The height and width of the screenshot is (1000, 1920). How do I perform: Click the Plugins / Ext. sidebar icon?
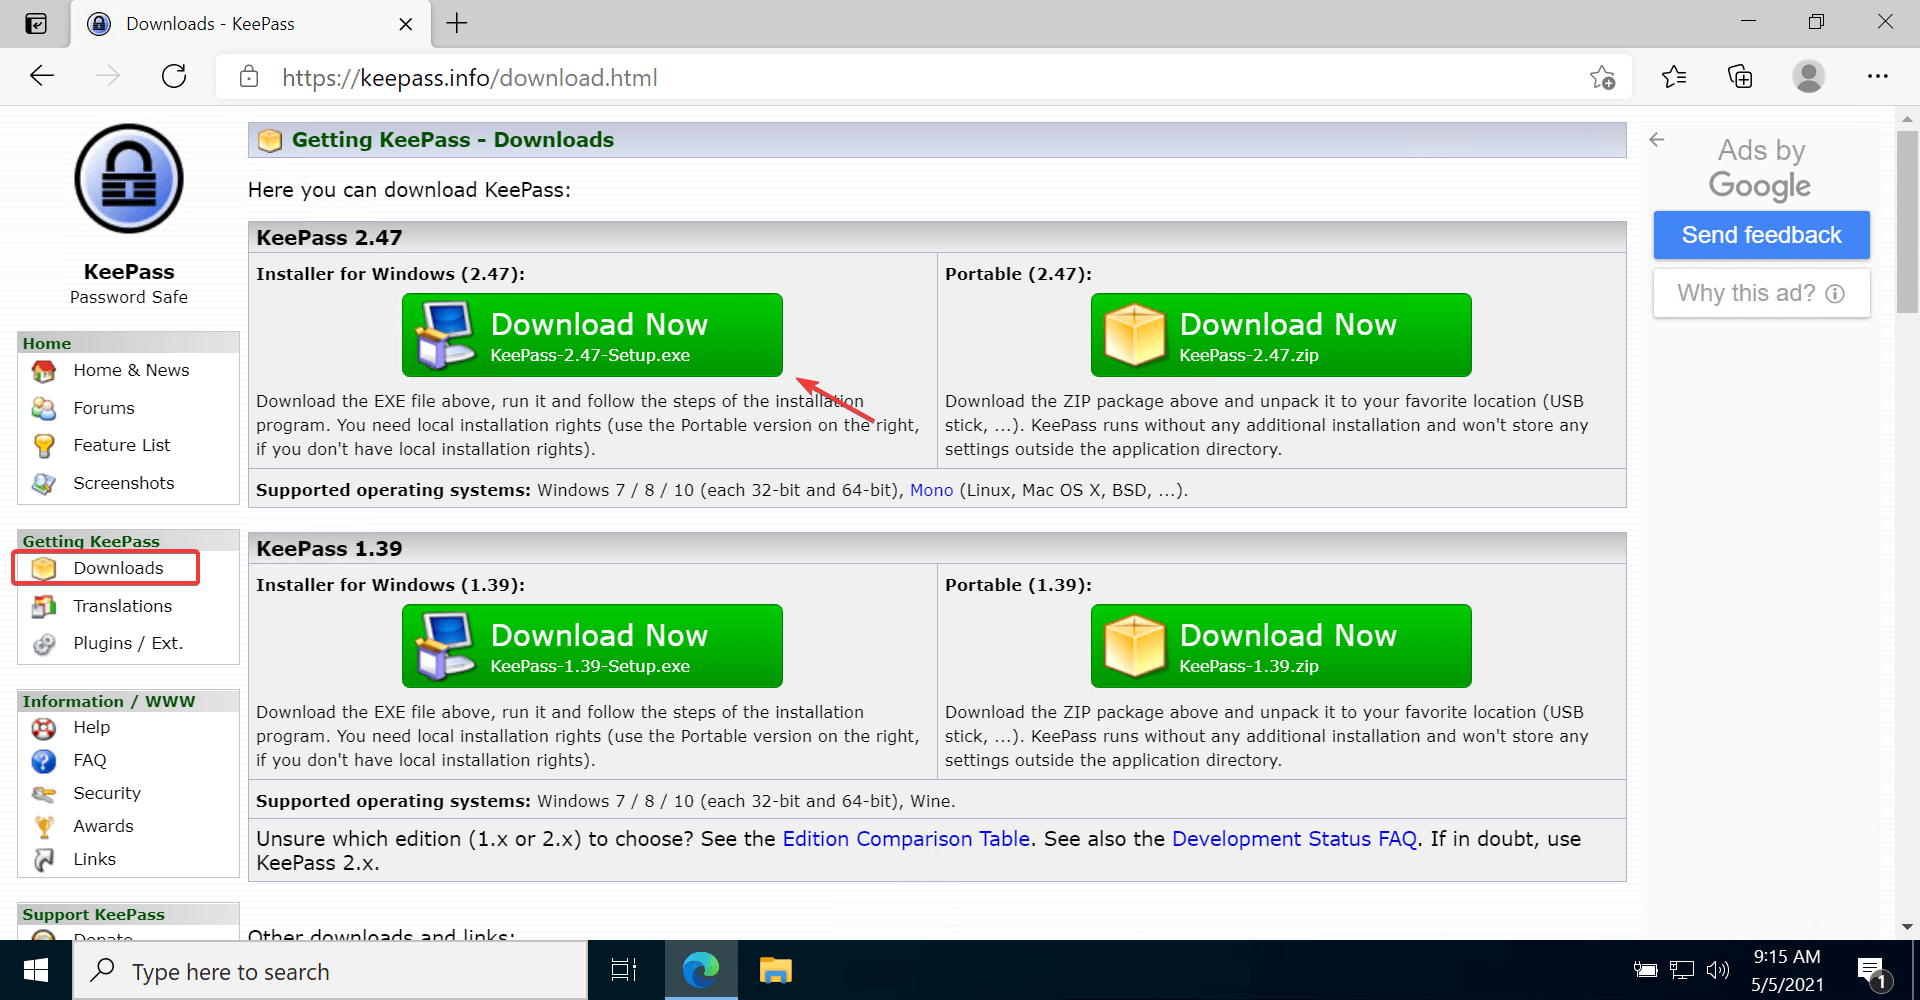[x=44, y=643]
